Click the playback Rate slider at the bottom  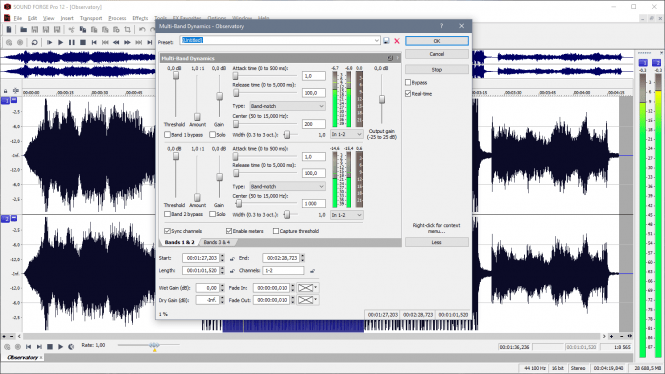coord(154,346)
